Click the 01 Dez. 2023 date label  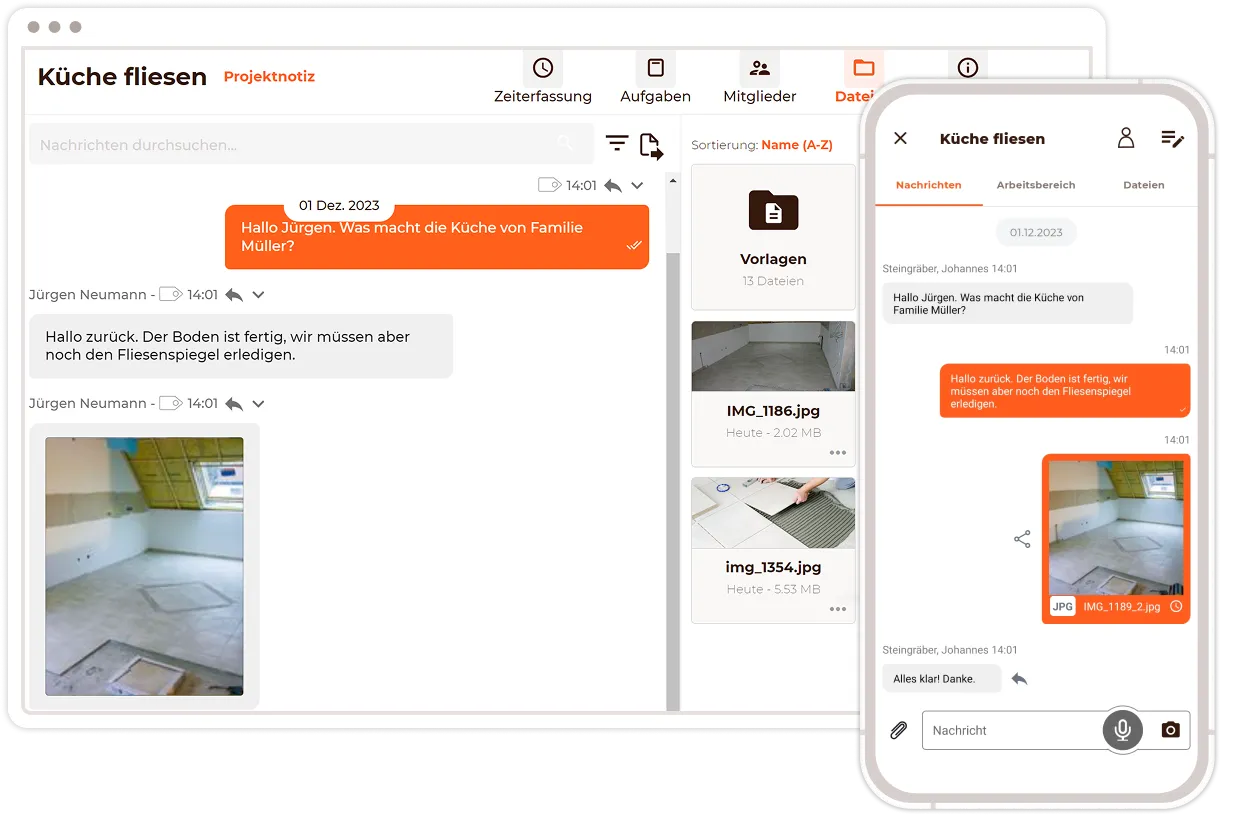pos(340,205)
